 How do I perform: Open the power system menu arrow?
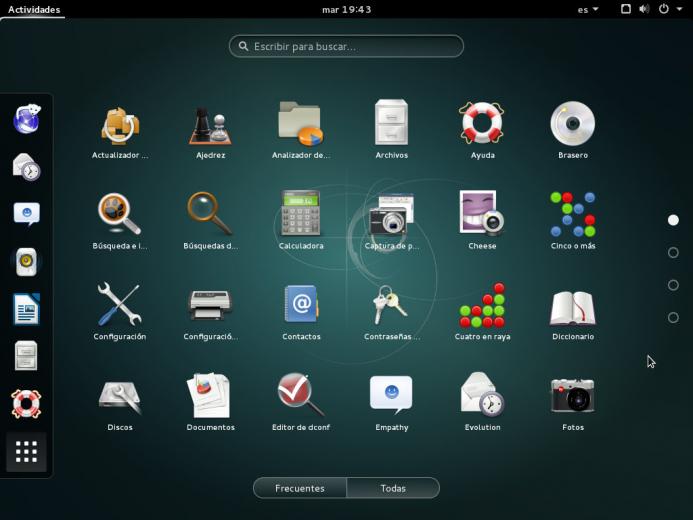[679, 9]
